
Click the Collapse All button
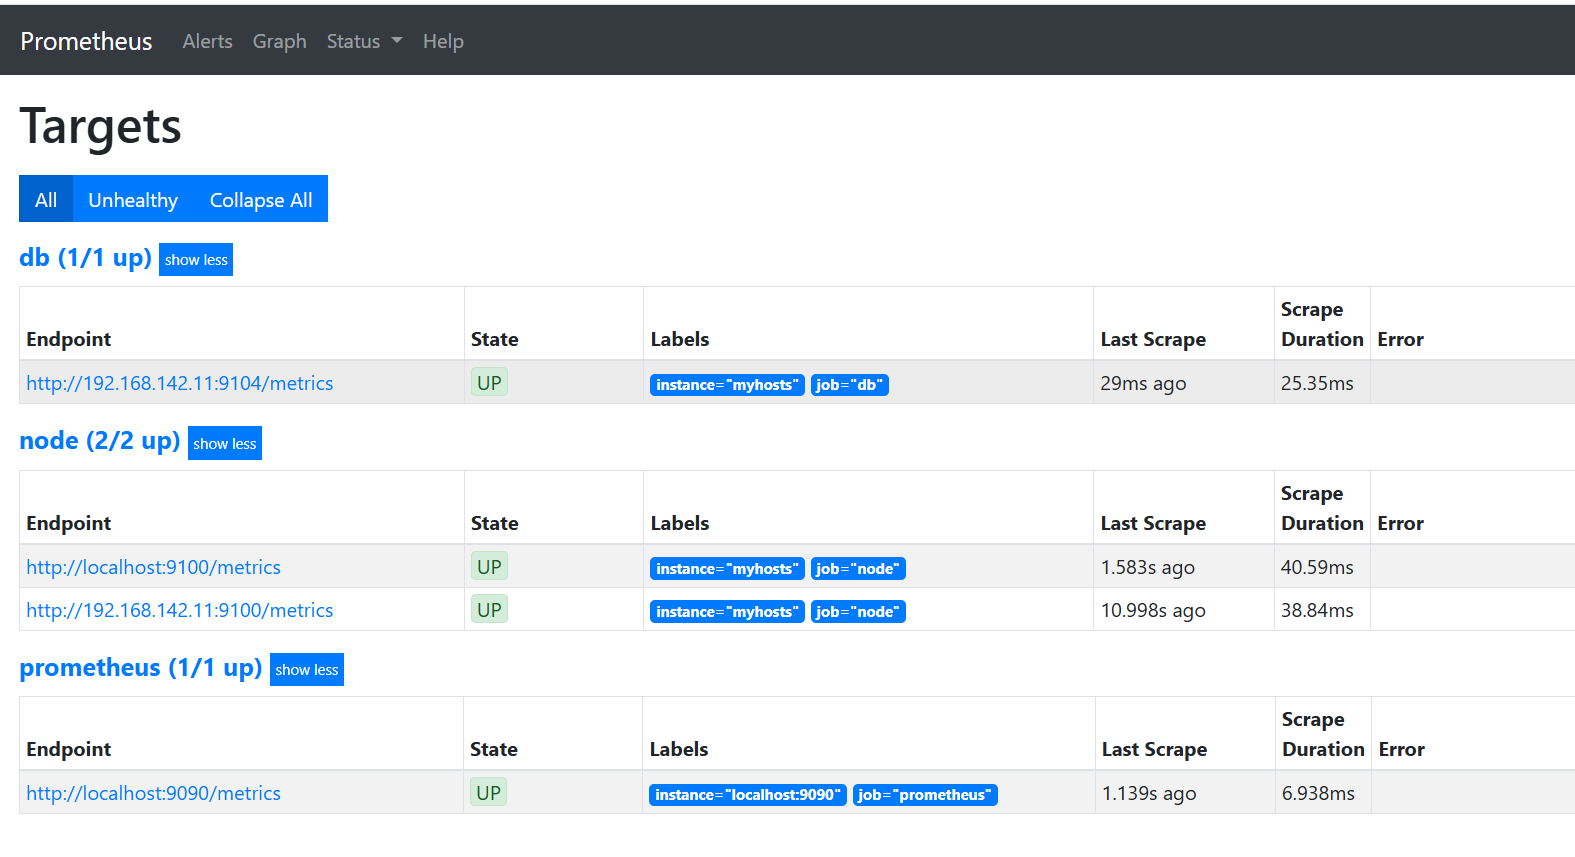[261, 199]
